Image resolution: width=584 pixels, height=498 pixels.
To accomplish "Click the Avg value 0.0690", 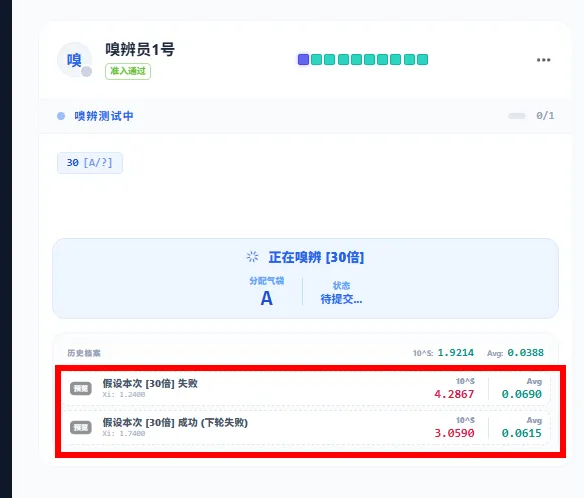I will click(521, 394).
